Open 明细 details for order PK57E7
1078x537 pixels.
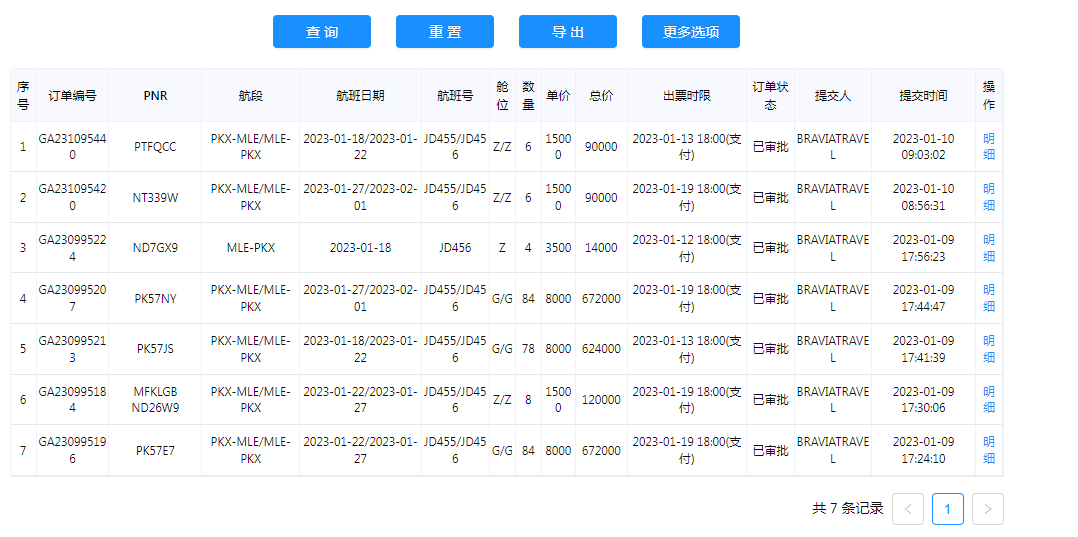point(988,450)
